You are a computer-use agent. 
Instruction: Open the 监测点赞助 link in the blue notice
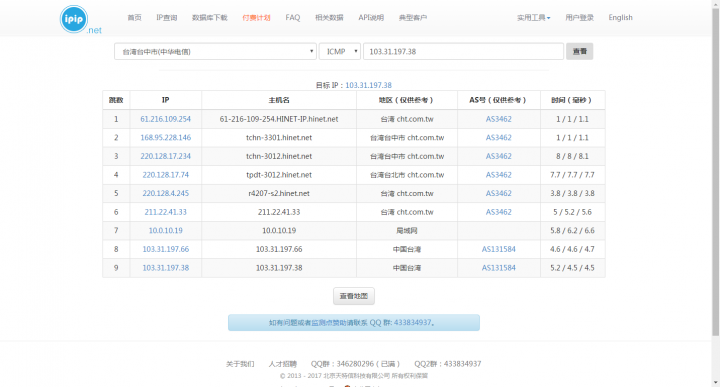[329, 323]
